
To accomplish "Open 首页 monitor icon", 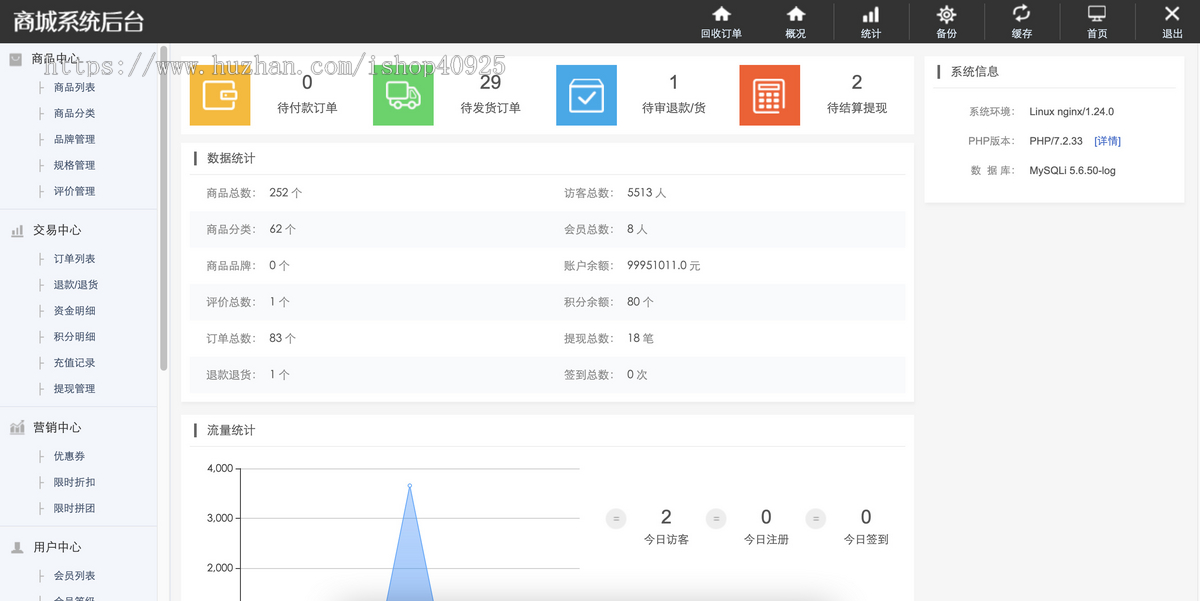I will tap(1097, 14).
